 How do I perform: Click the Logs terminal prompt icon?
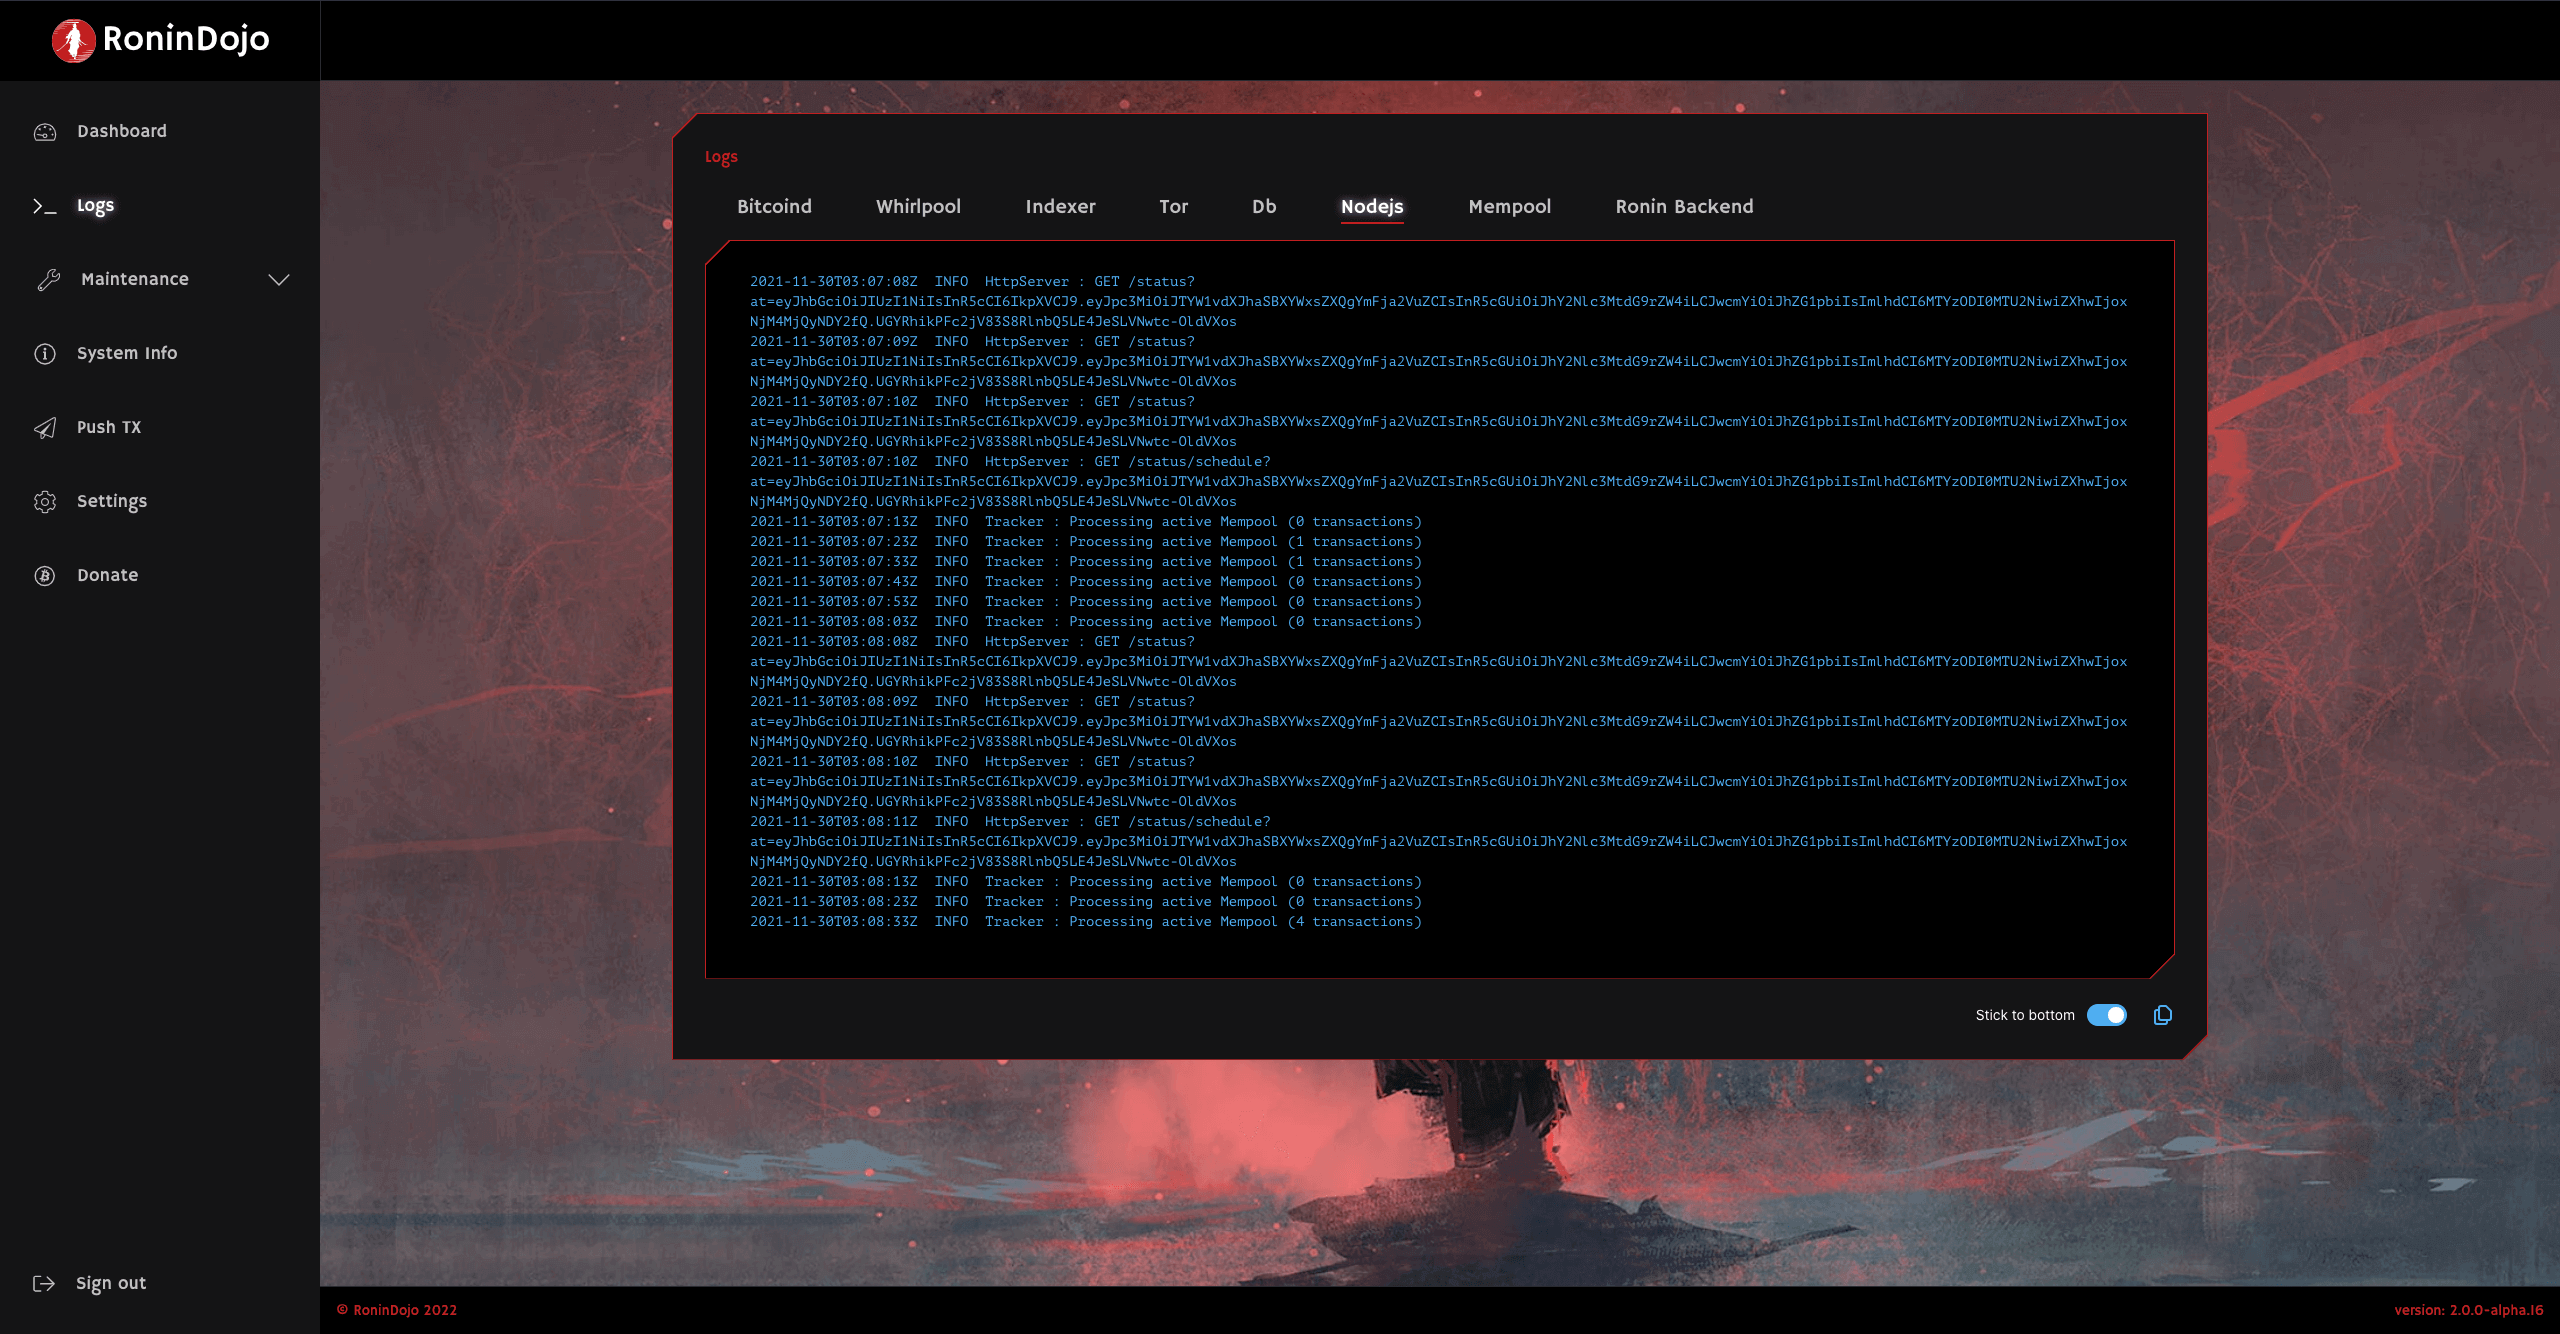[45, 206]
